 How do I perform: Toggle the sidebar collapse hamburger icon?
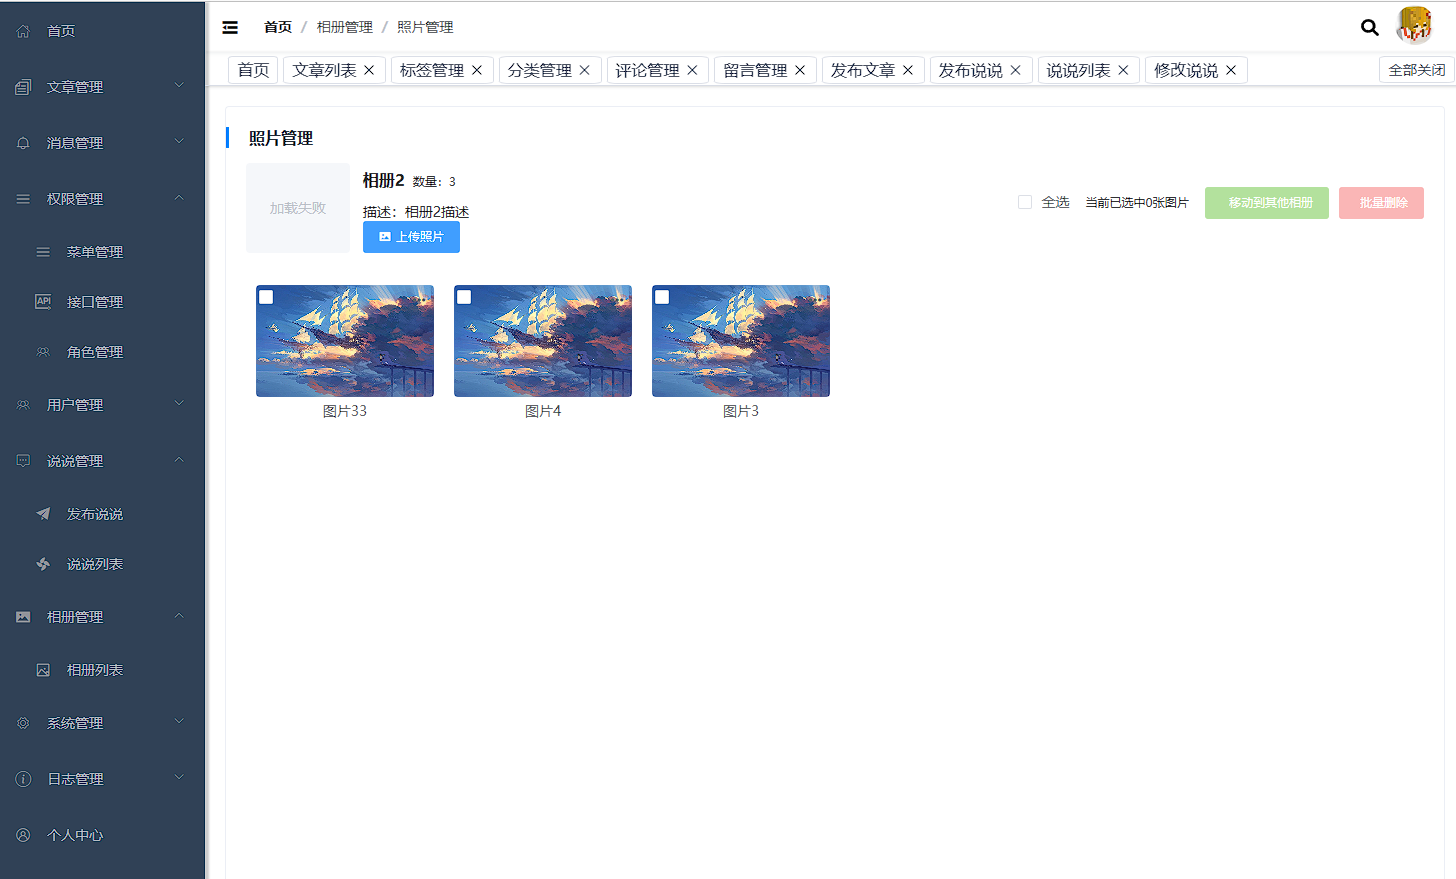(230, 27)
